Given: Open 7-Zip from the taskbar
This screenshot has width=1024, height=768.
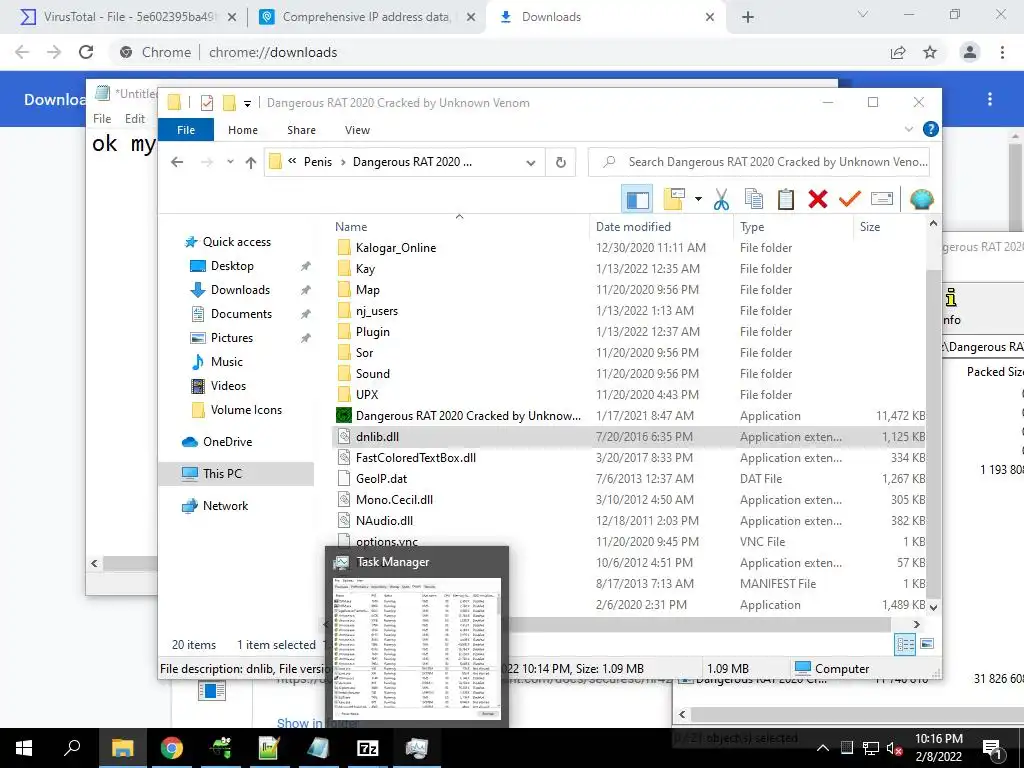Looking at the screenshot, I should 368,748.
